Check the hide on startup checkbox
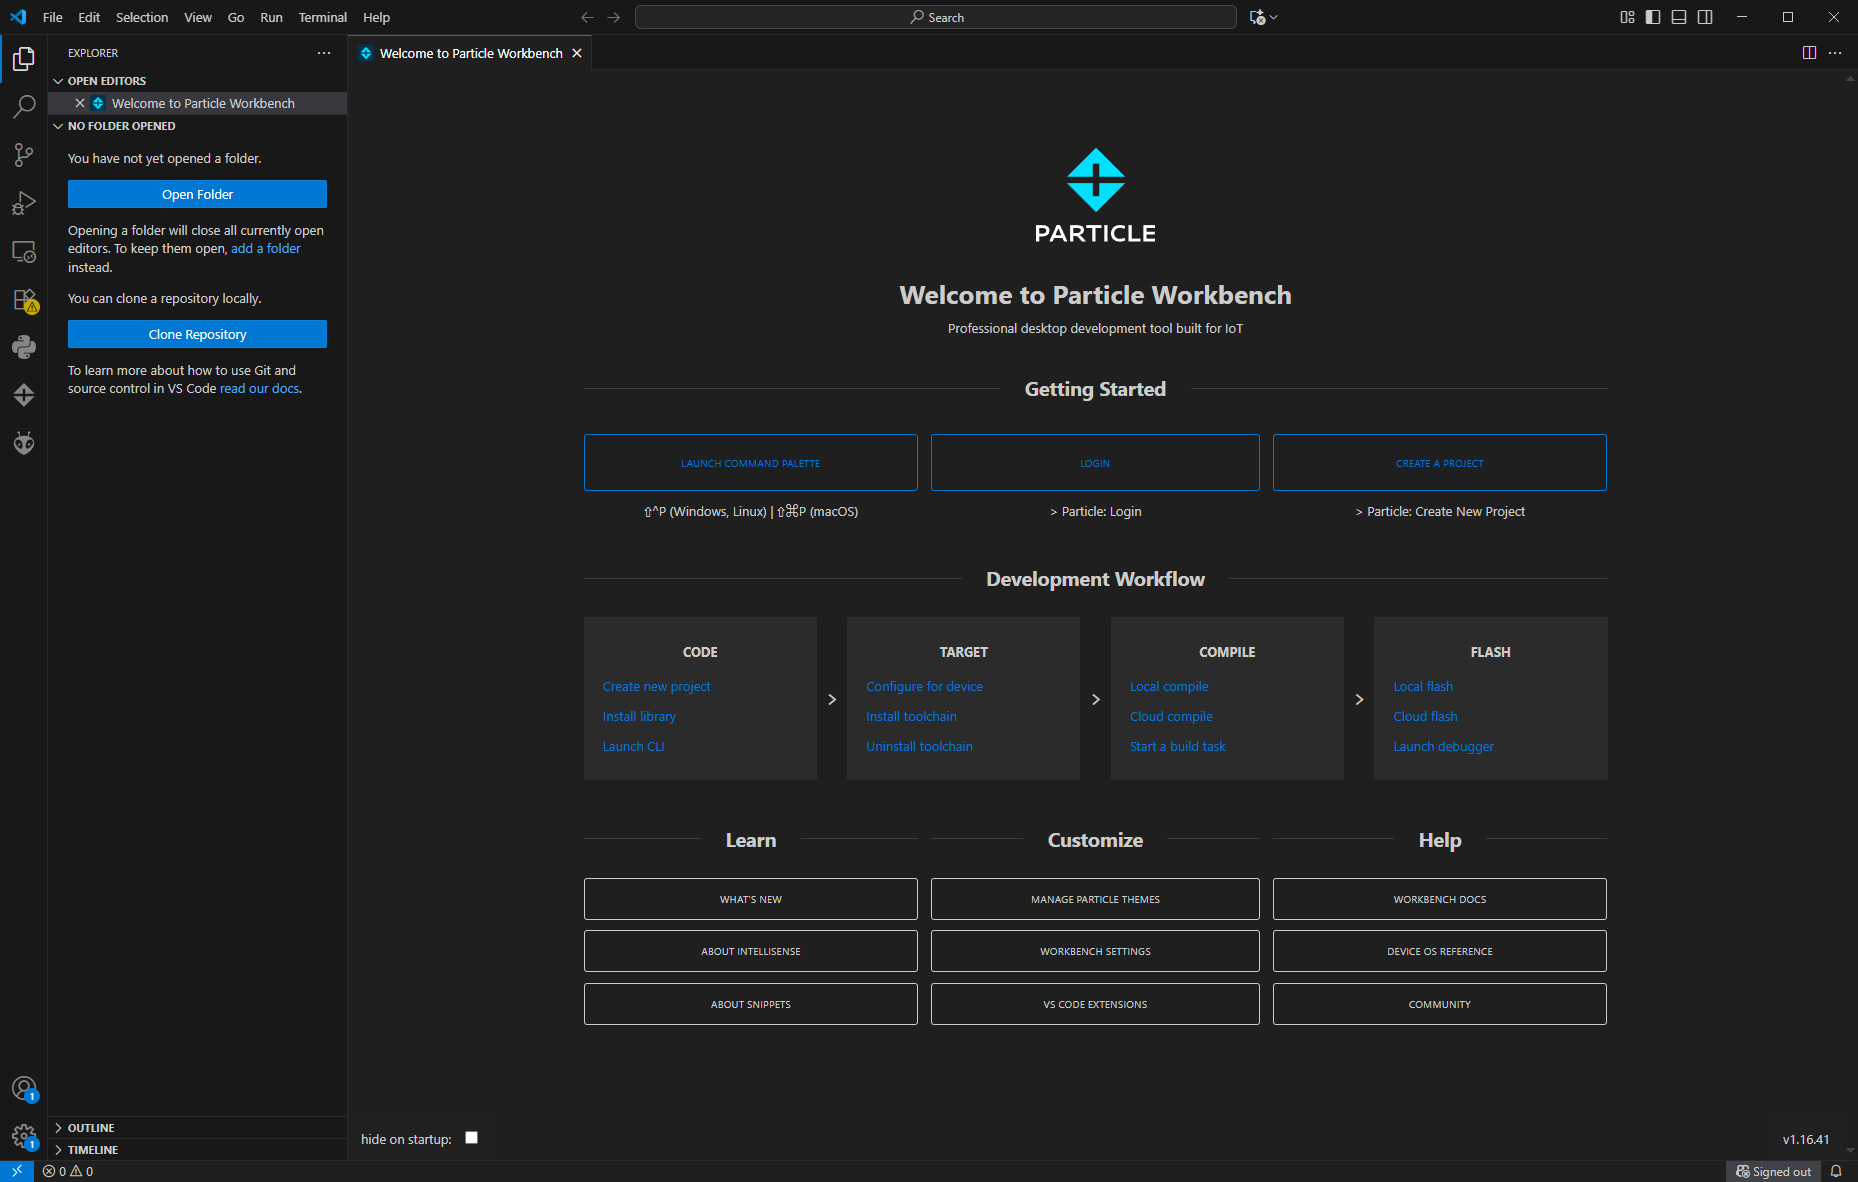1858x1182 pixels. 471,1137
